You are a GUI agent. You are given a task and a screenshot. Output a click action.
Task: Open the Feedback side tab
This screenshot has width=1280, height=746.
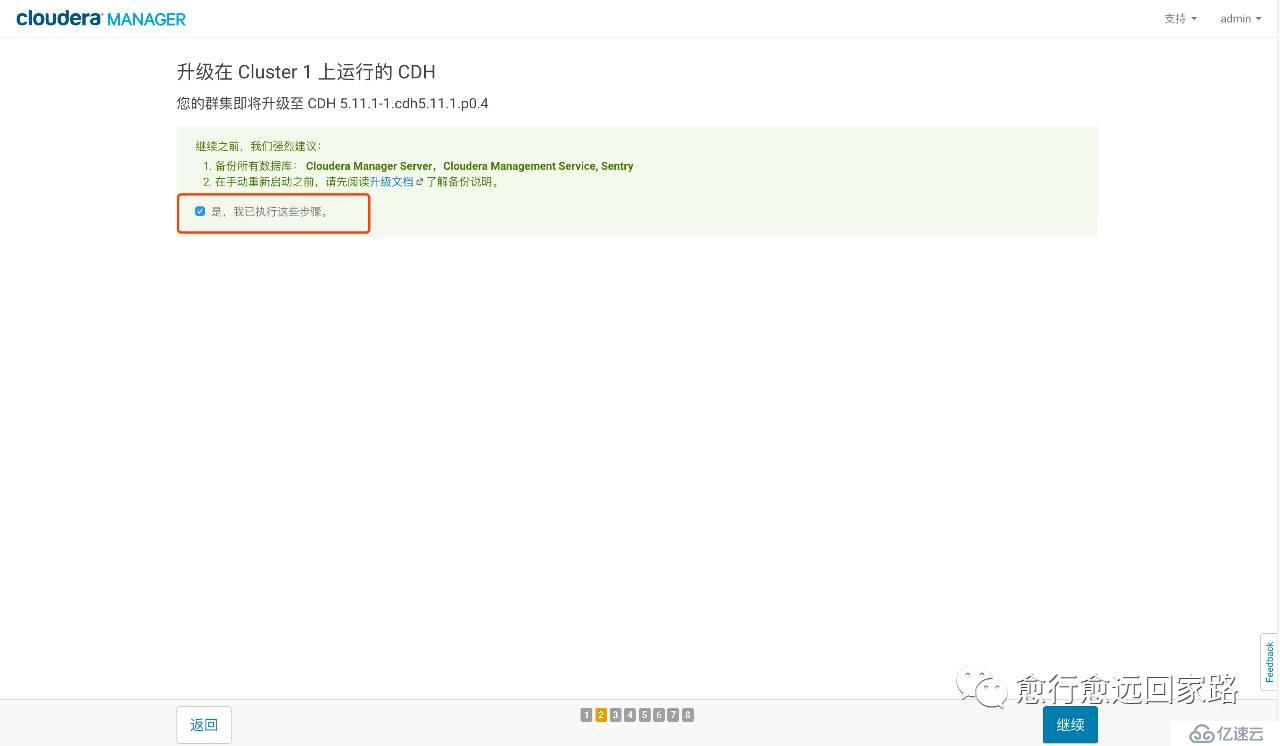click(x=1269, y=662)
